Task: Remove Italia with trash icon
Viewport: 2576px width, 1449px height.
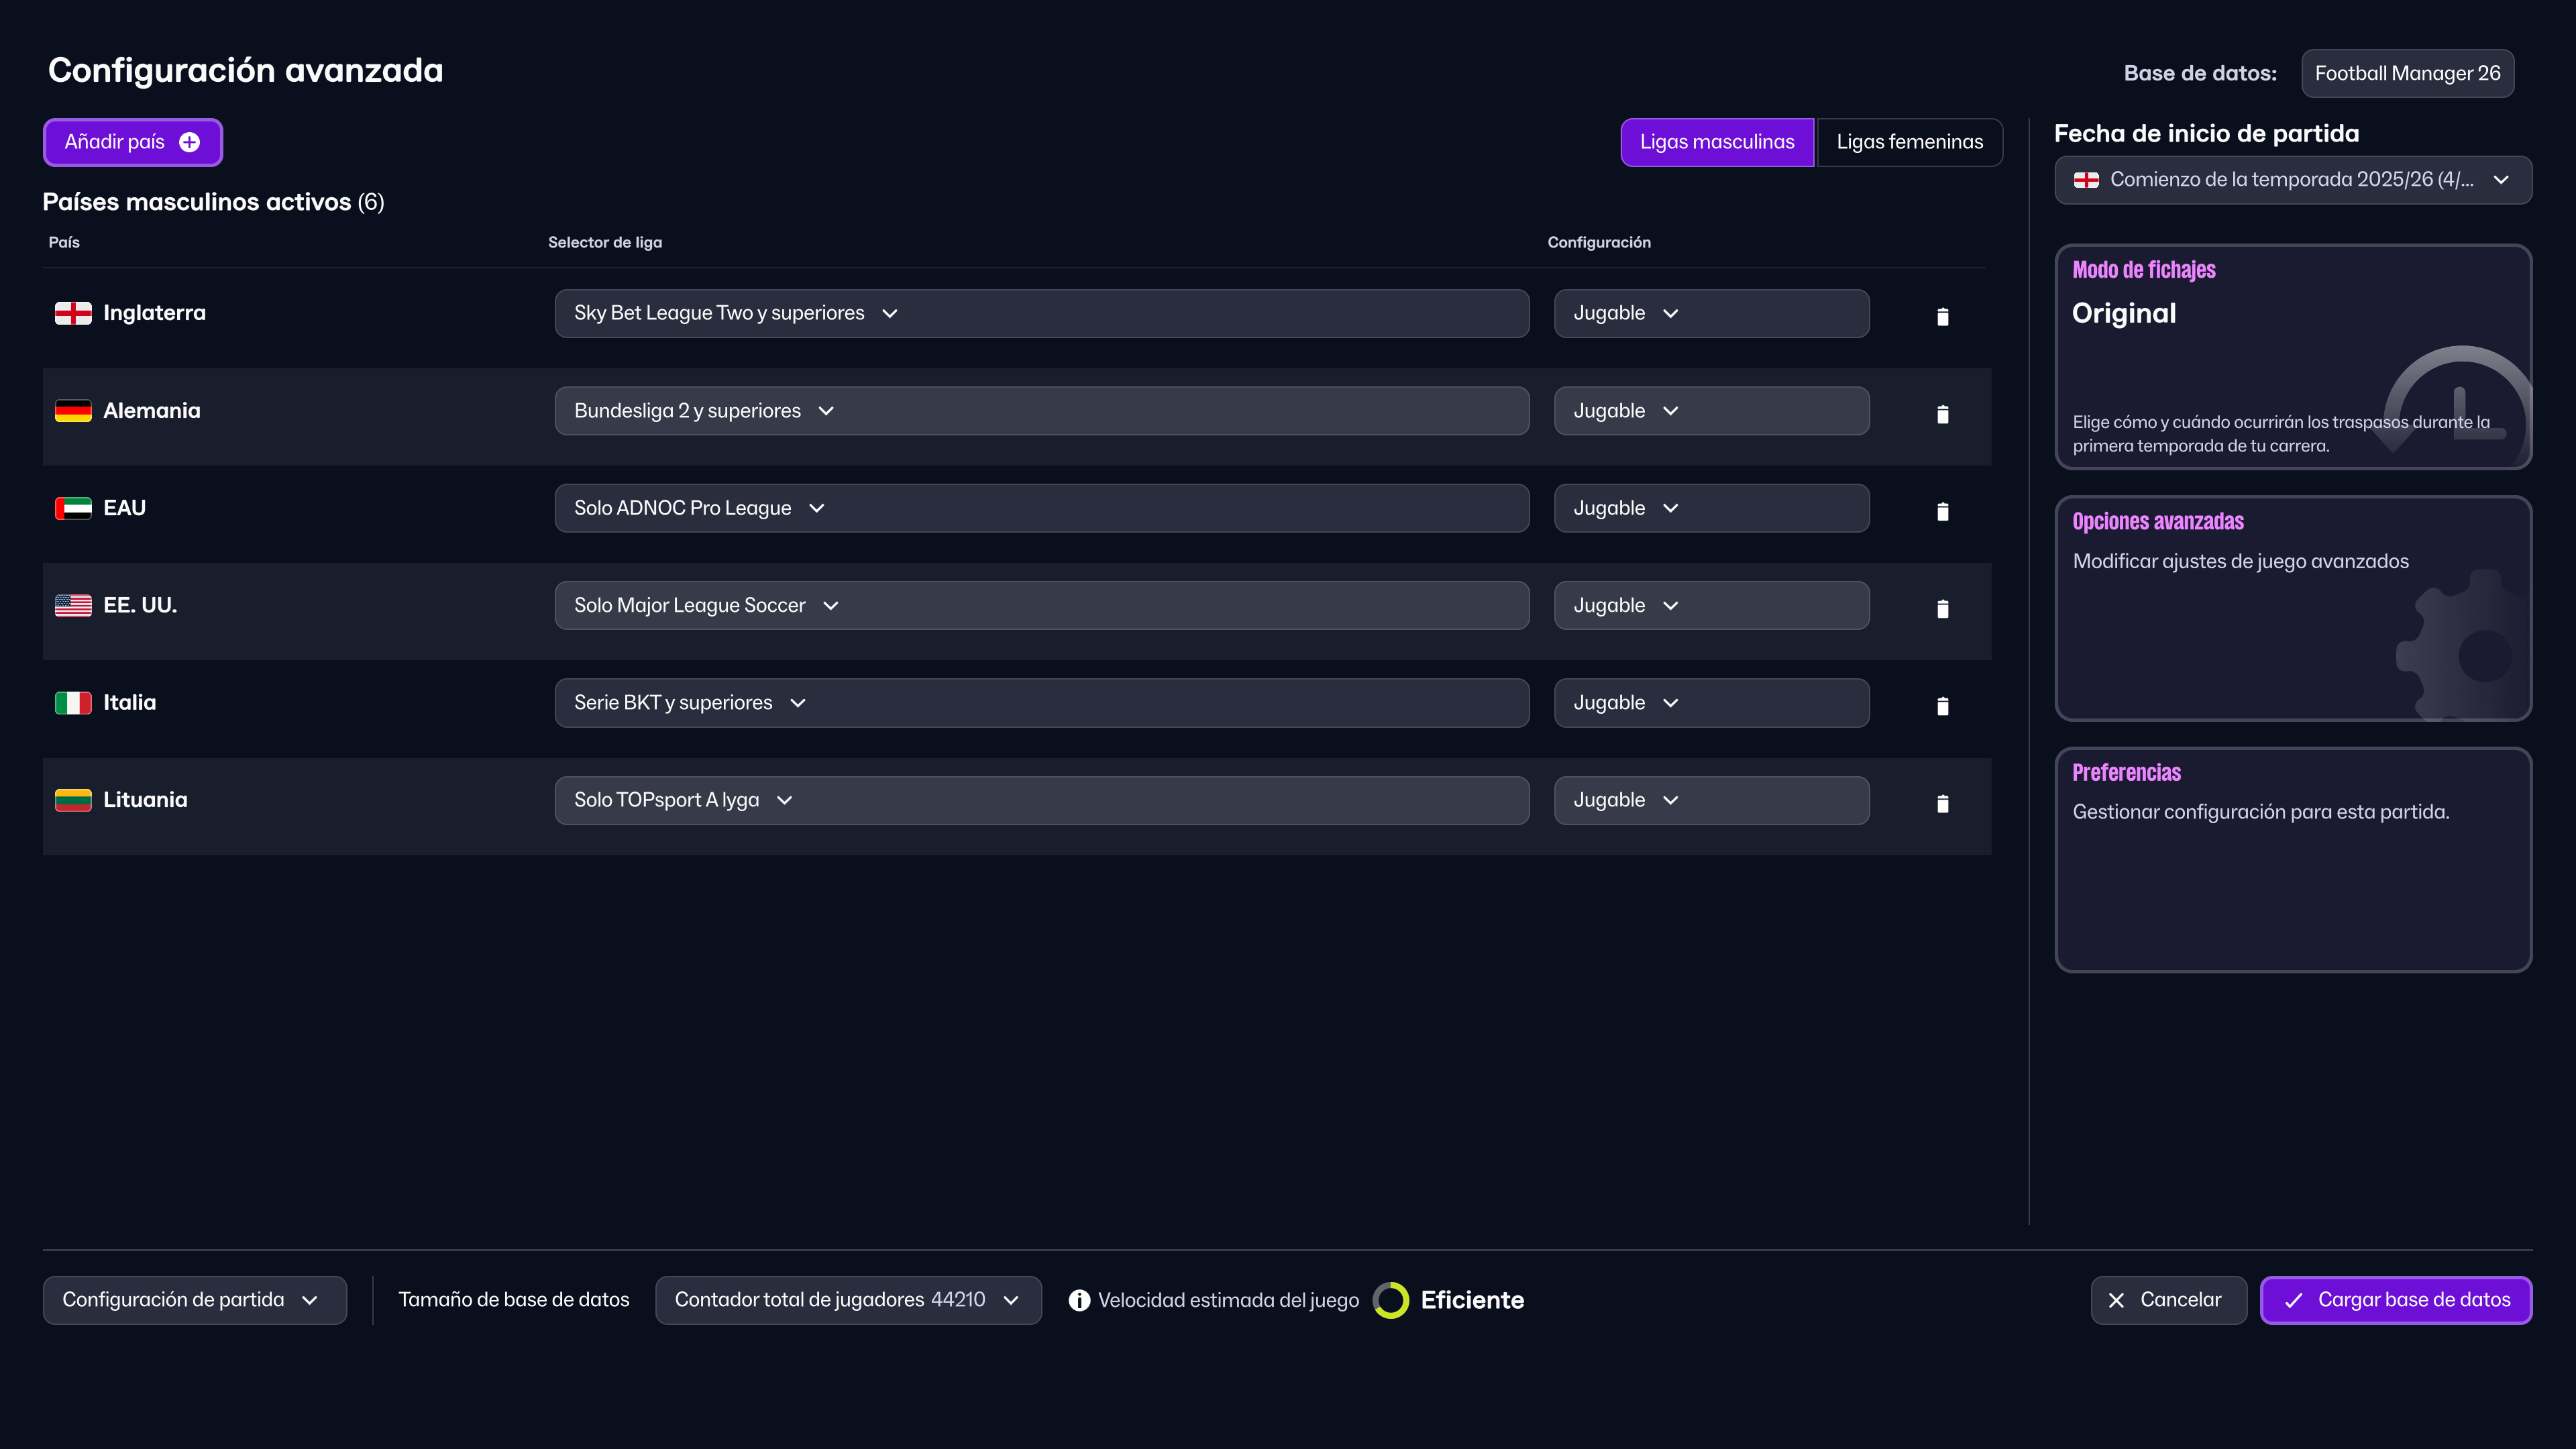Action: [x=1942, y=706]
